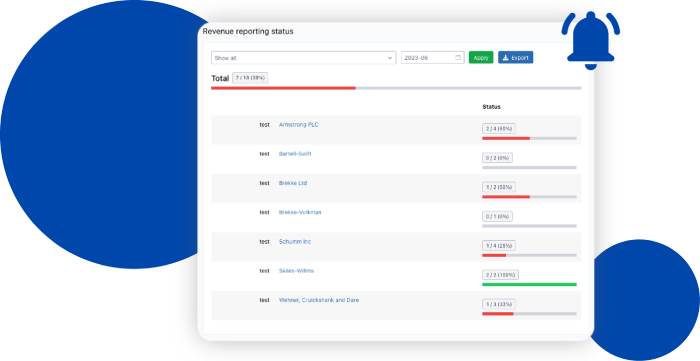Viewport: 700px width, 361px height.
Task: Click the green Skiles-Willms 100% progress bar
Action: 529,284
